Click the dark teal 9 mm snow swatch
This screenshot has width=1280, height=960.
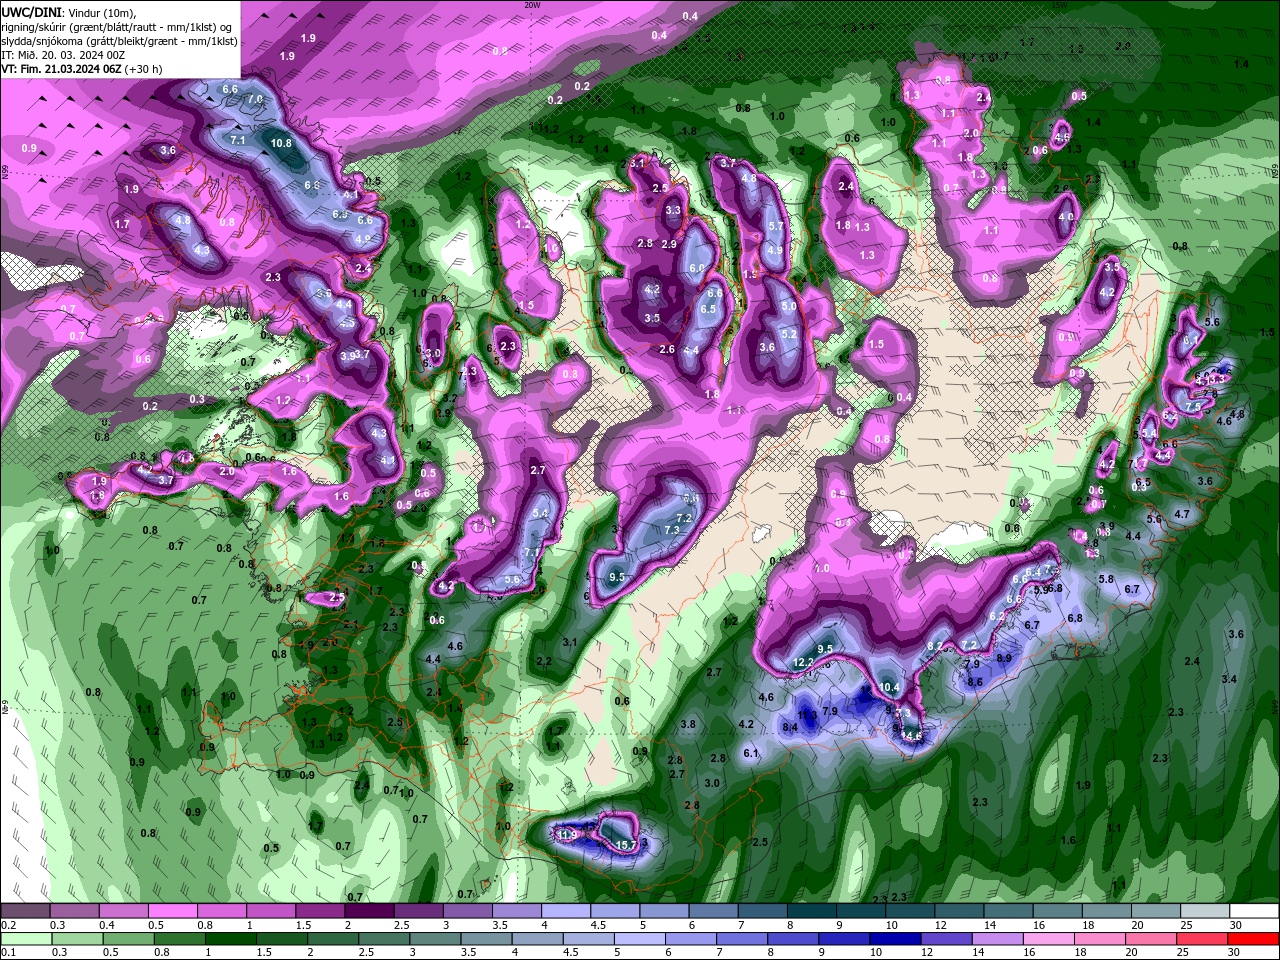coord(861,910)
